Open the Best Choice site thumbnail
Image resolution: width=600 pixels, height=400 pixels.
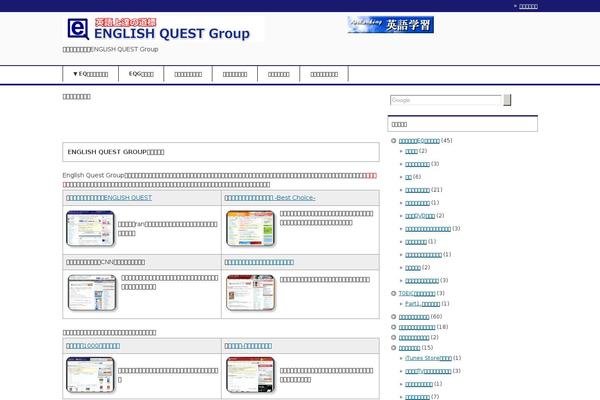point(250,230)
